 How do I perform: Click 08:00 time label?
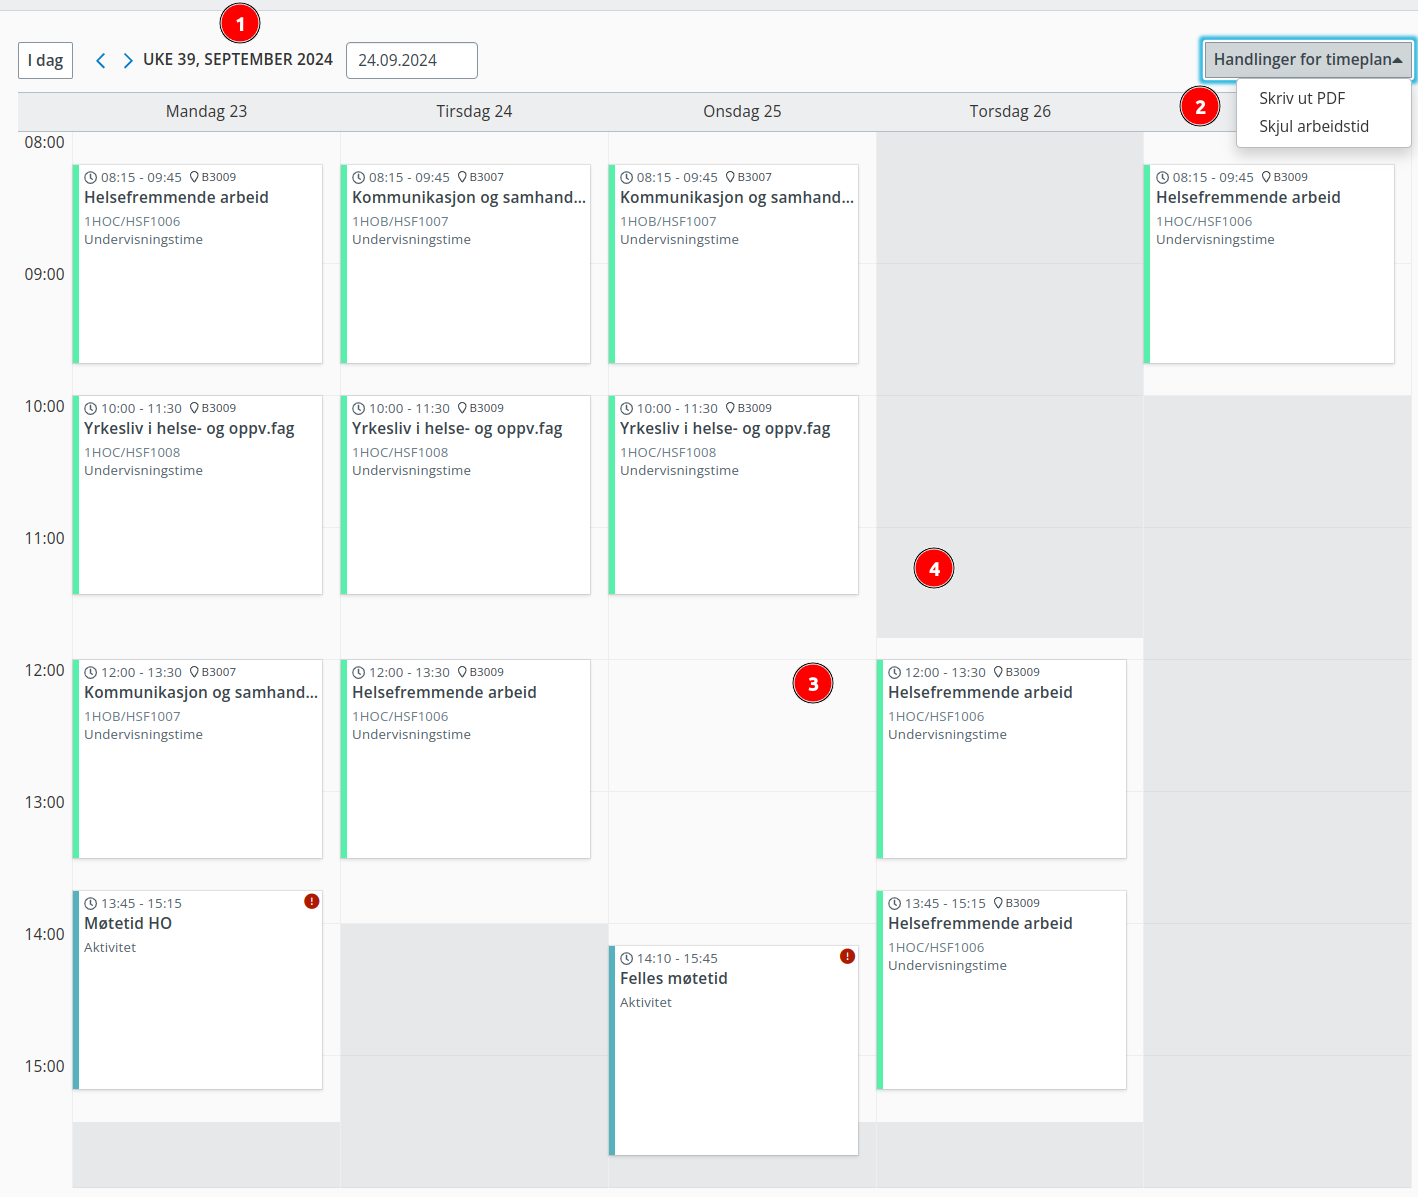[44, 143]
